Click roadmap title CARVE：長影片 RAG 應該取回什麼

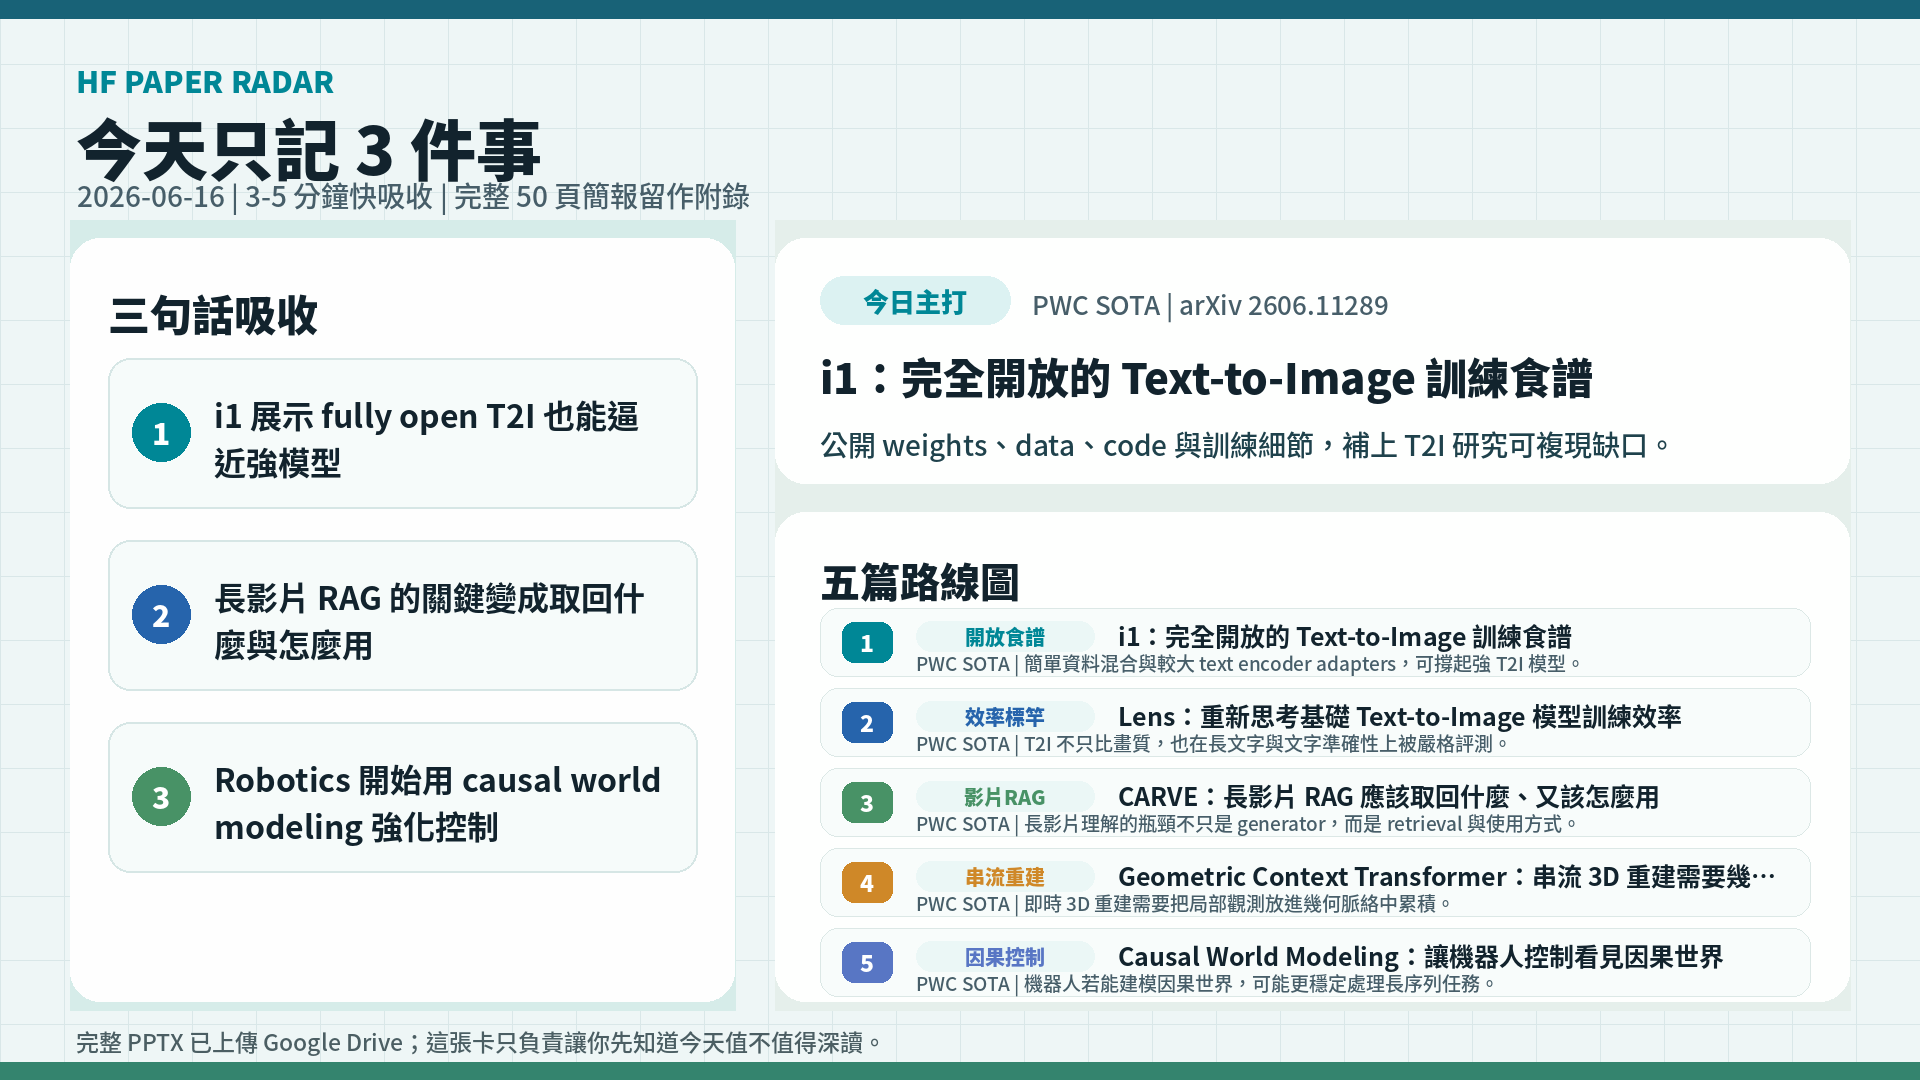(1388, 796)
